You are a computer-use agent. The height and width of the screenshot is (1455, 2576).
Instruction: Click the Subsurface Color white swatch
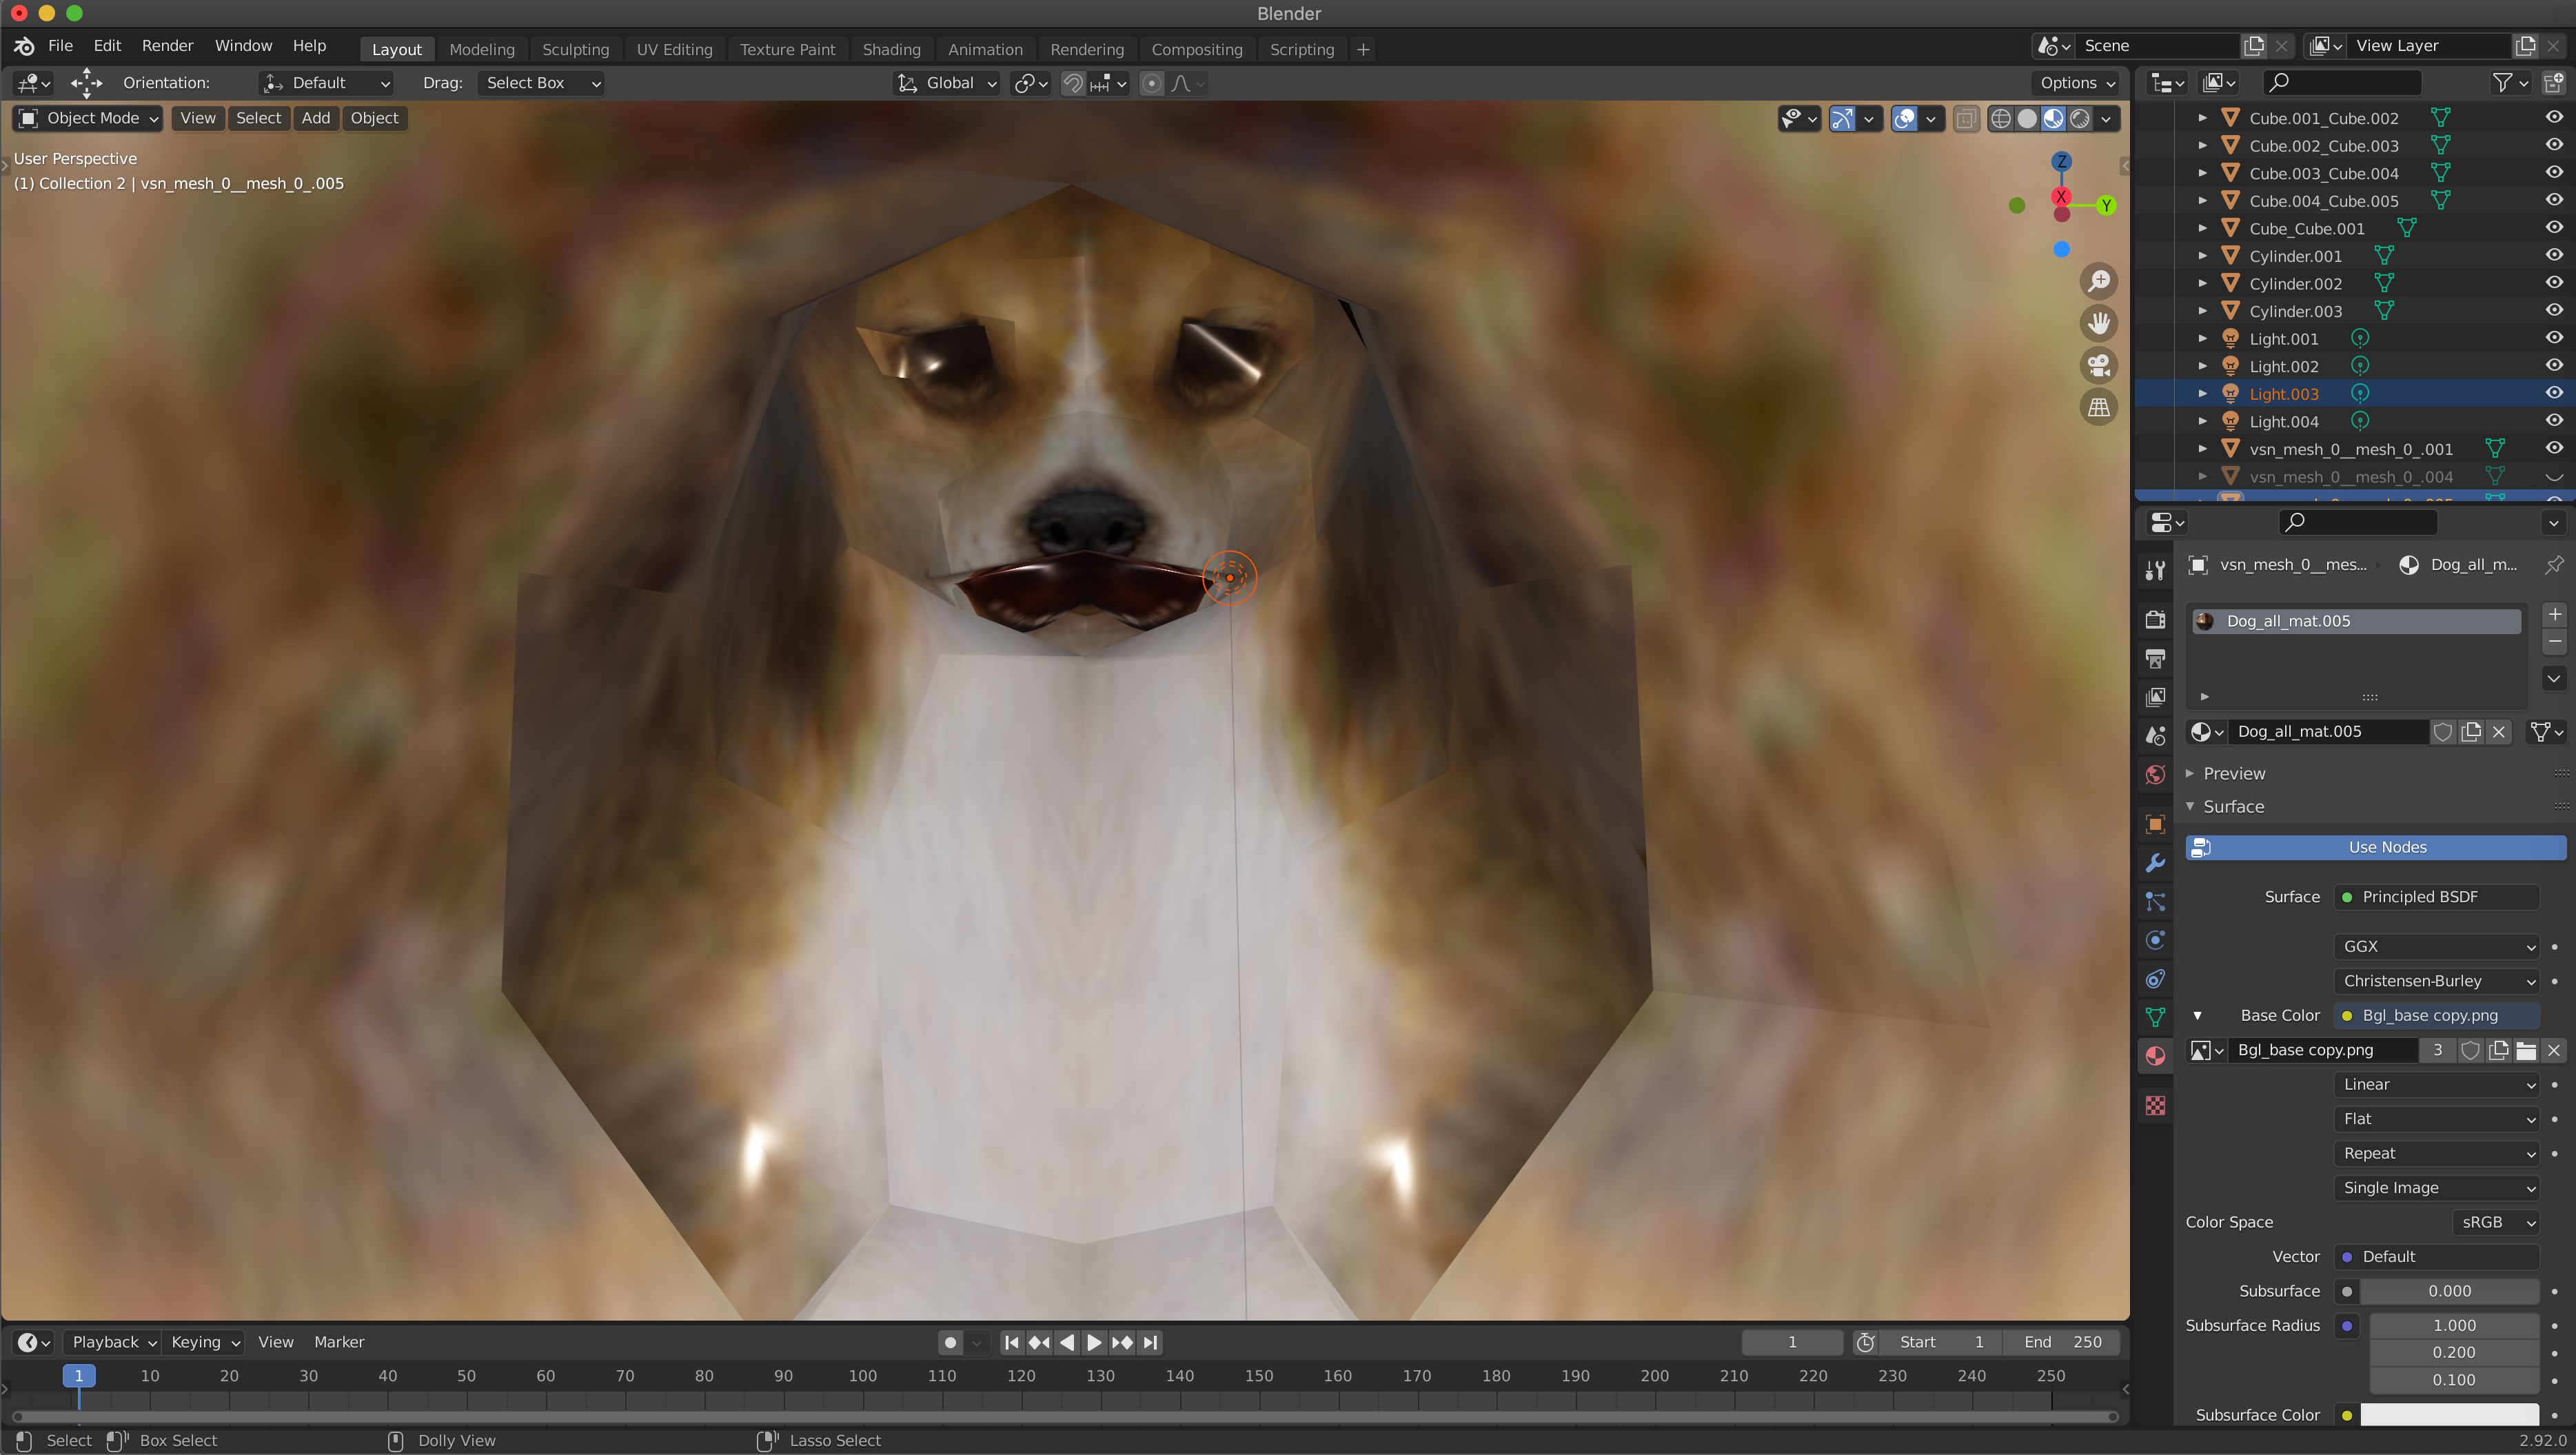coord(2448,1414)
